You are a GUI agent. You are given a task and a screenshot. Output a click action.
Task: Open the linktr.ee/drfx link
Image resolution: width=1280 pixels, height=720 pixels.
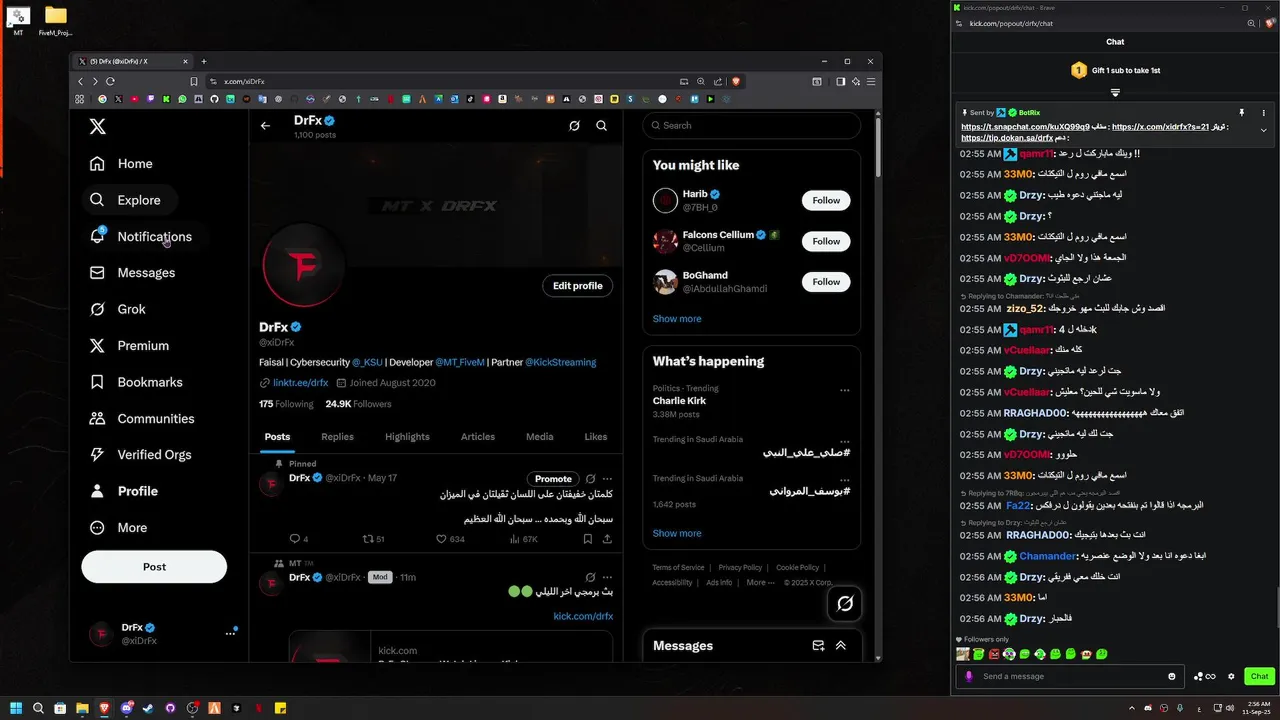(x=301, y=383)
